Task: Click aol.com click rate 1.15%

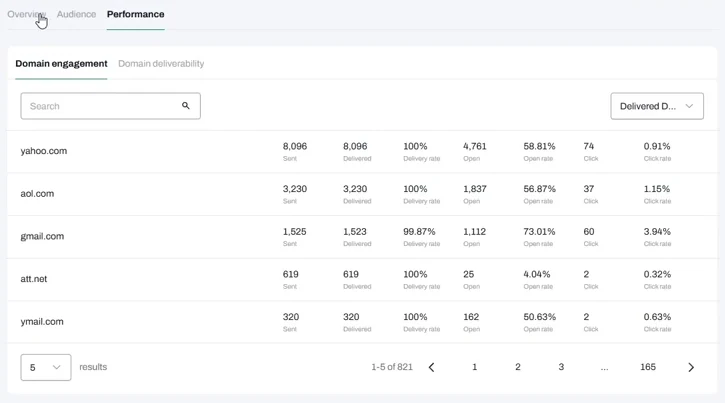Action: (657, 189)
